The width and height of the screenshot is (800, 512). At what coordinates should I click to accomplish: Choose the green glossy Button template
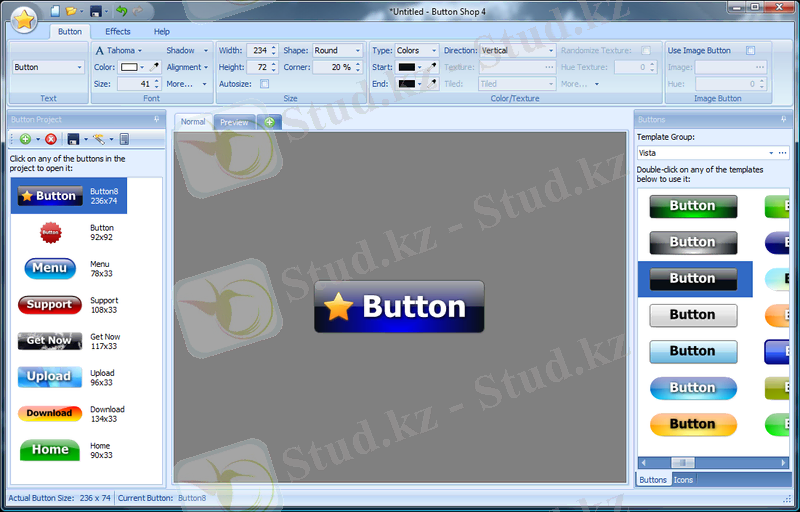[x=693, y=206]
